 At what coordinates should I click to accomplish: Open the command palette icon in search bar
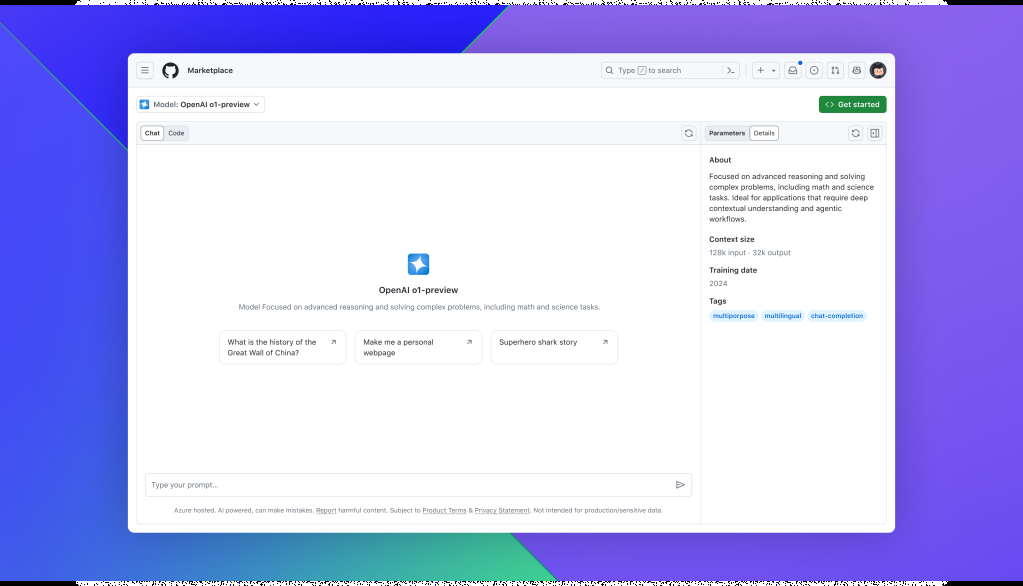731,70
